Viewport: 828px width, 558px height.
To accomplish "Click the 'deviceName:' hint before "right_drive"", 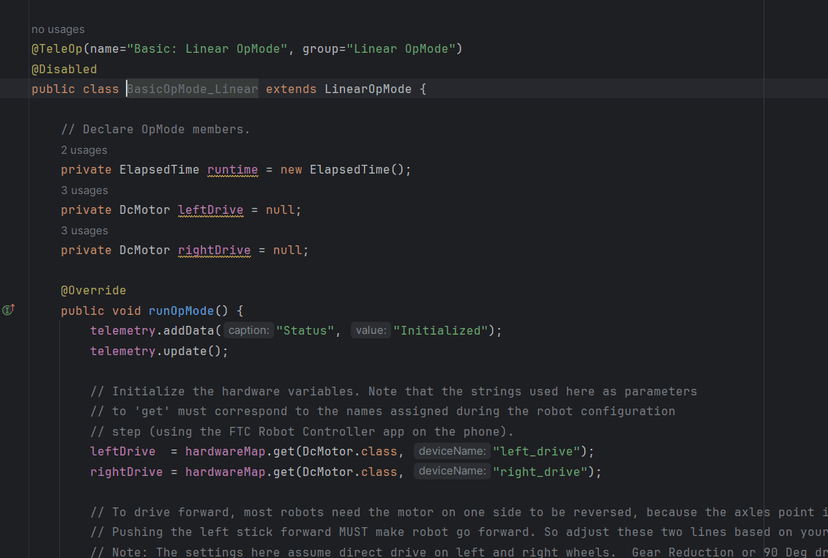I will [x=452, y=471].
